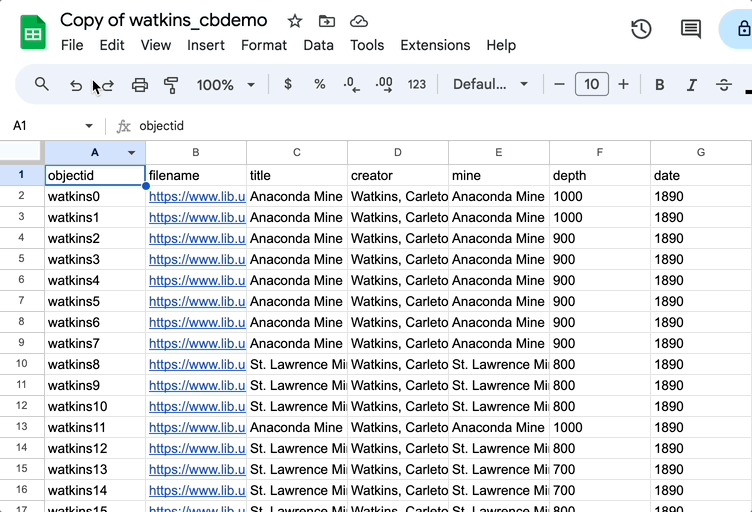
Task: Open the Tools menu
Action: [367, 45]
